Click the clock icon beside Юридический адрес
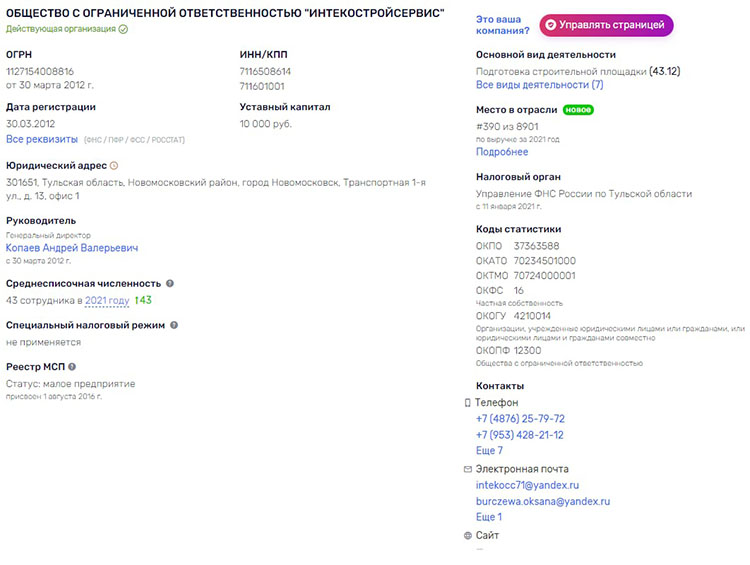 click(114, 165)
